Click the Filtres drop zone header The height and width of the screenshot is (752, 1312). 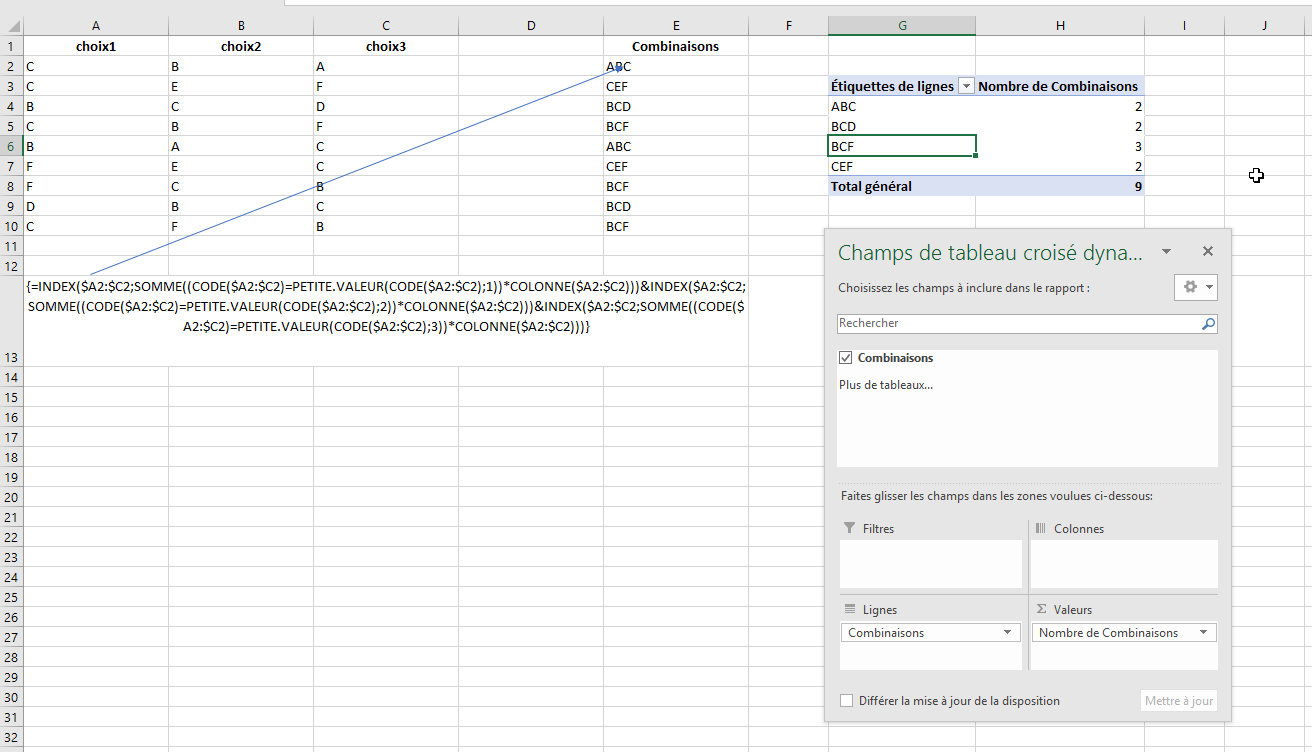pos(869,528)
